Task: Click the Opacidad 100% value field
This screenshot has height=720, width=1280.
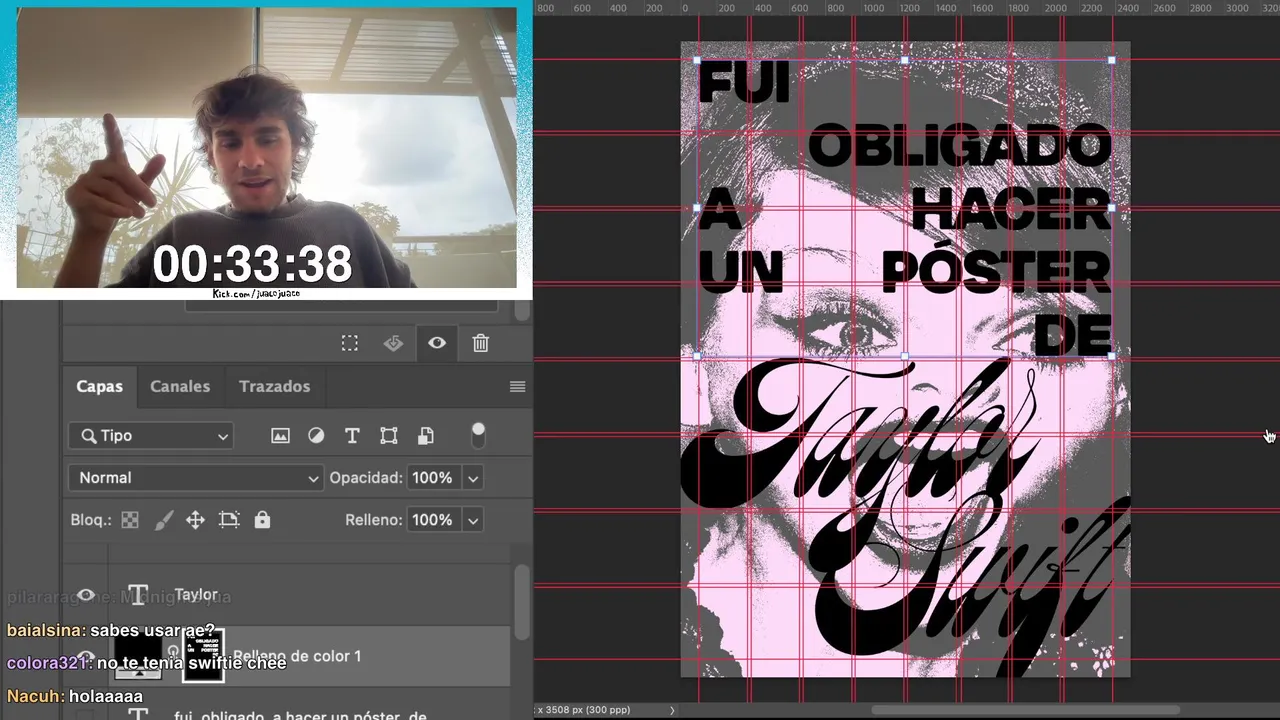Action: coord(432,478)
